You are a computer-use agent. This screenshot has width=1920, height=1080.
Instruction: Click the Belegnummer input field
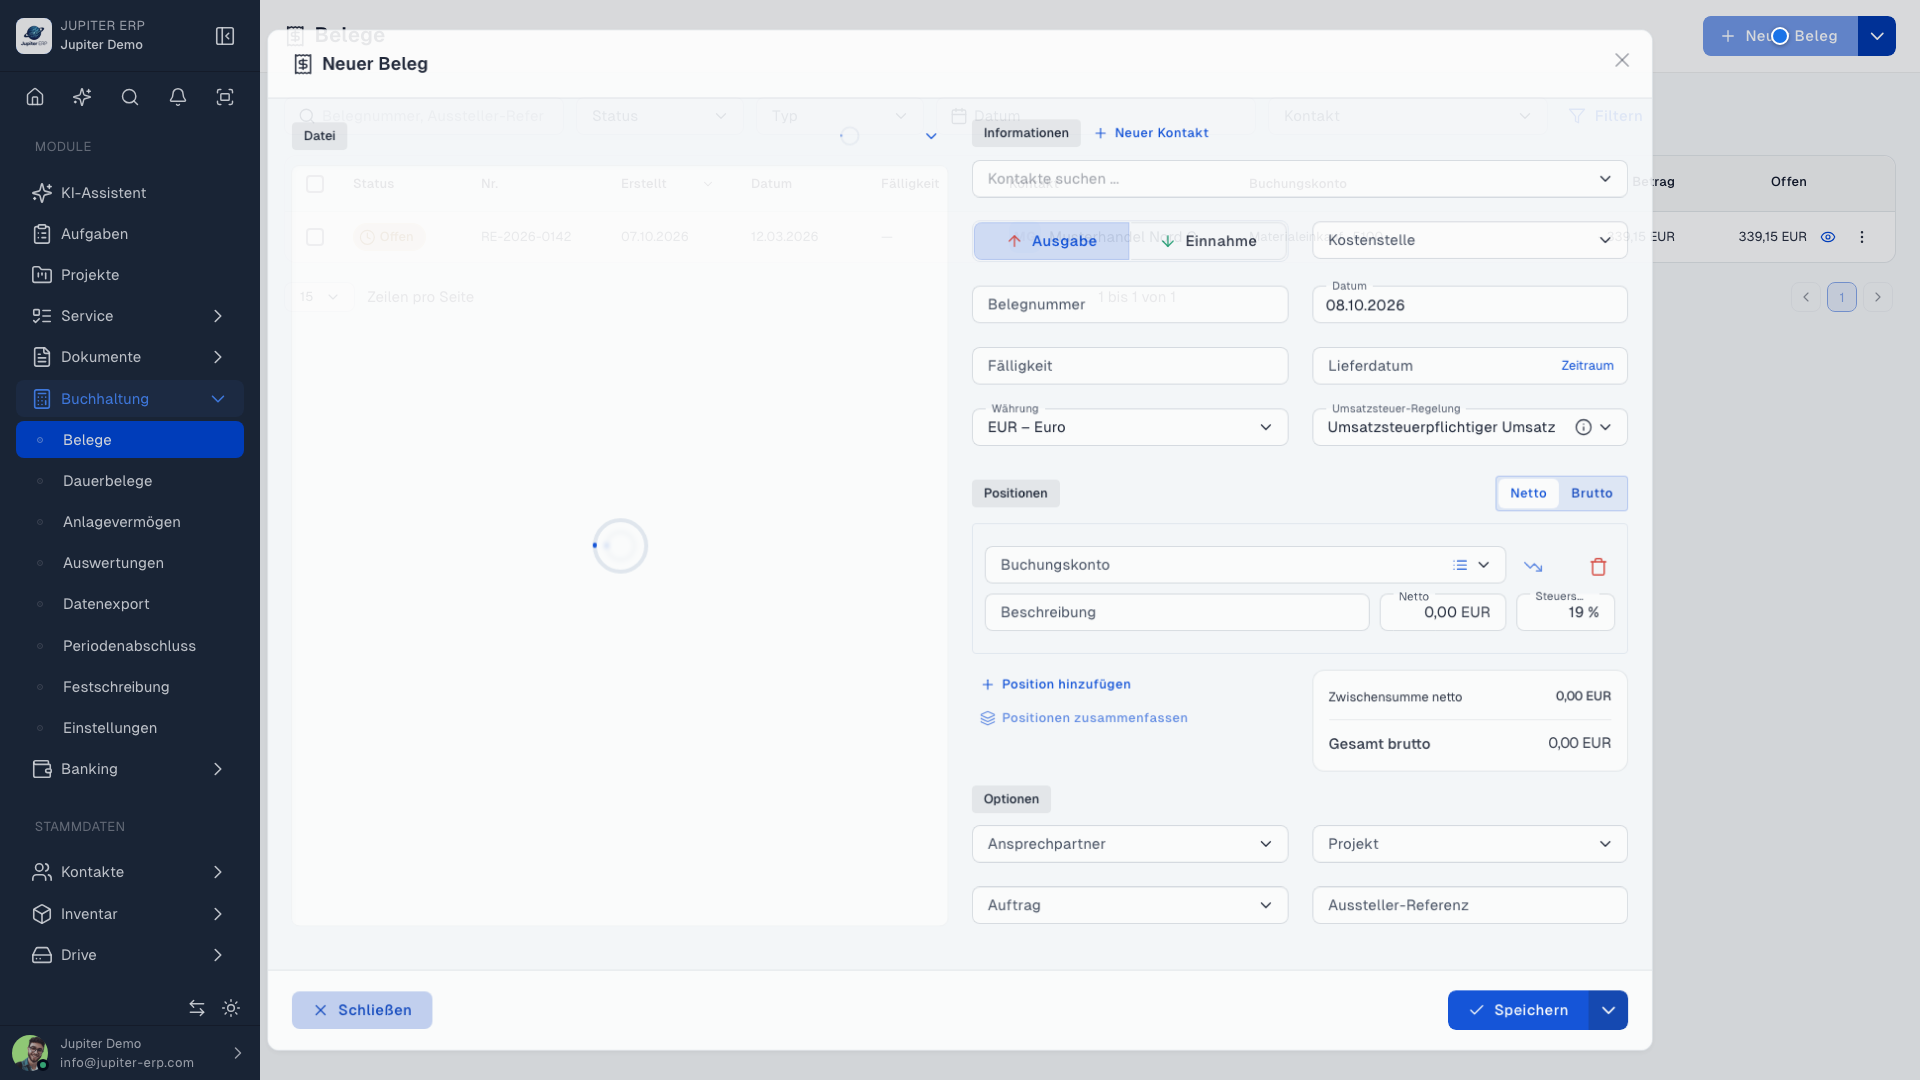click(x=1130, y=304)
